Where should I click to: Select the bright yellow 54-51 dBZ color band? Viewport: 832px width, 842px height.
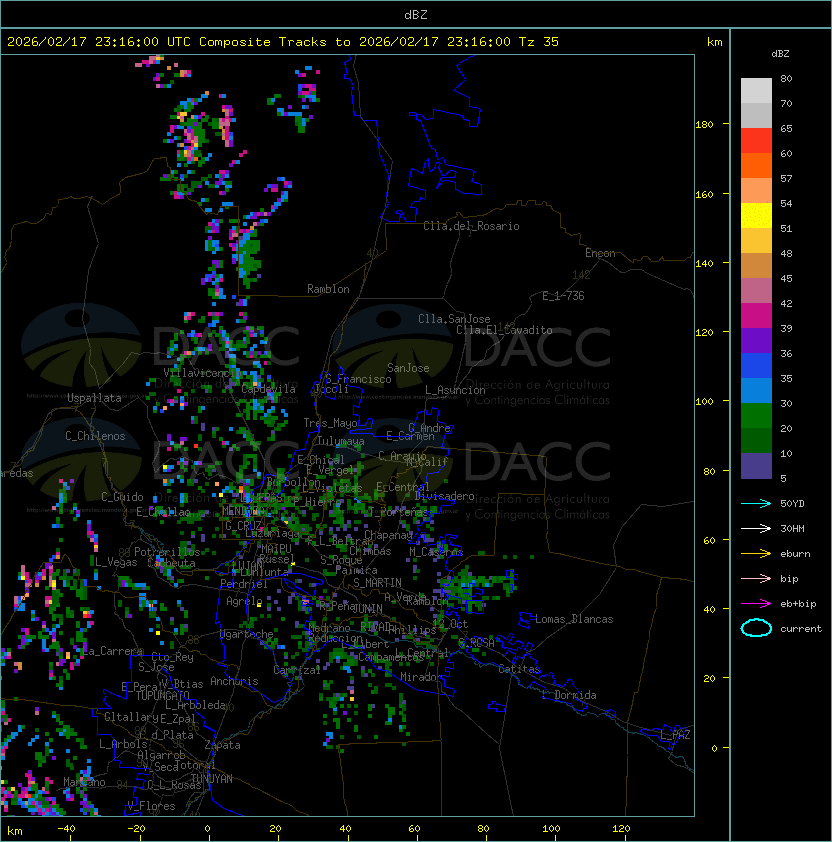coord(756,215)
